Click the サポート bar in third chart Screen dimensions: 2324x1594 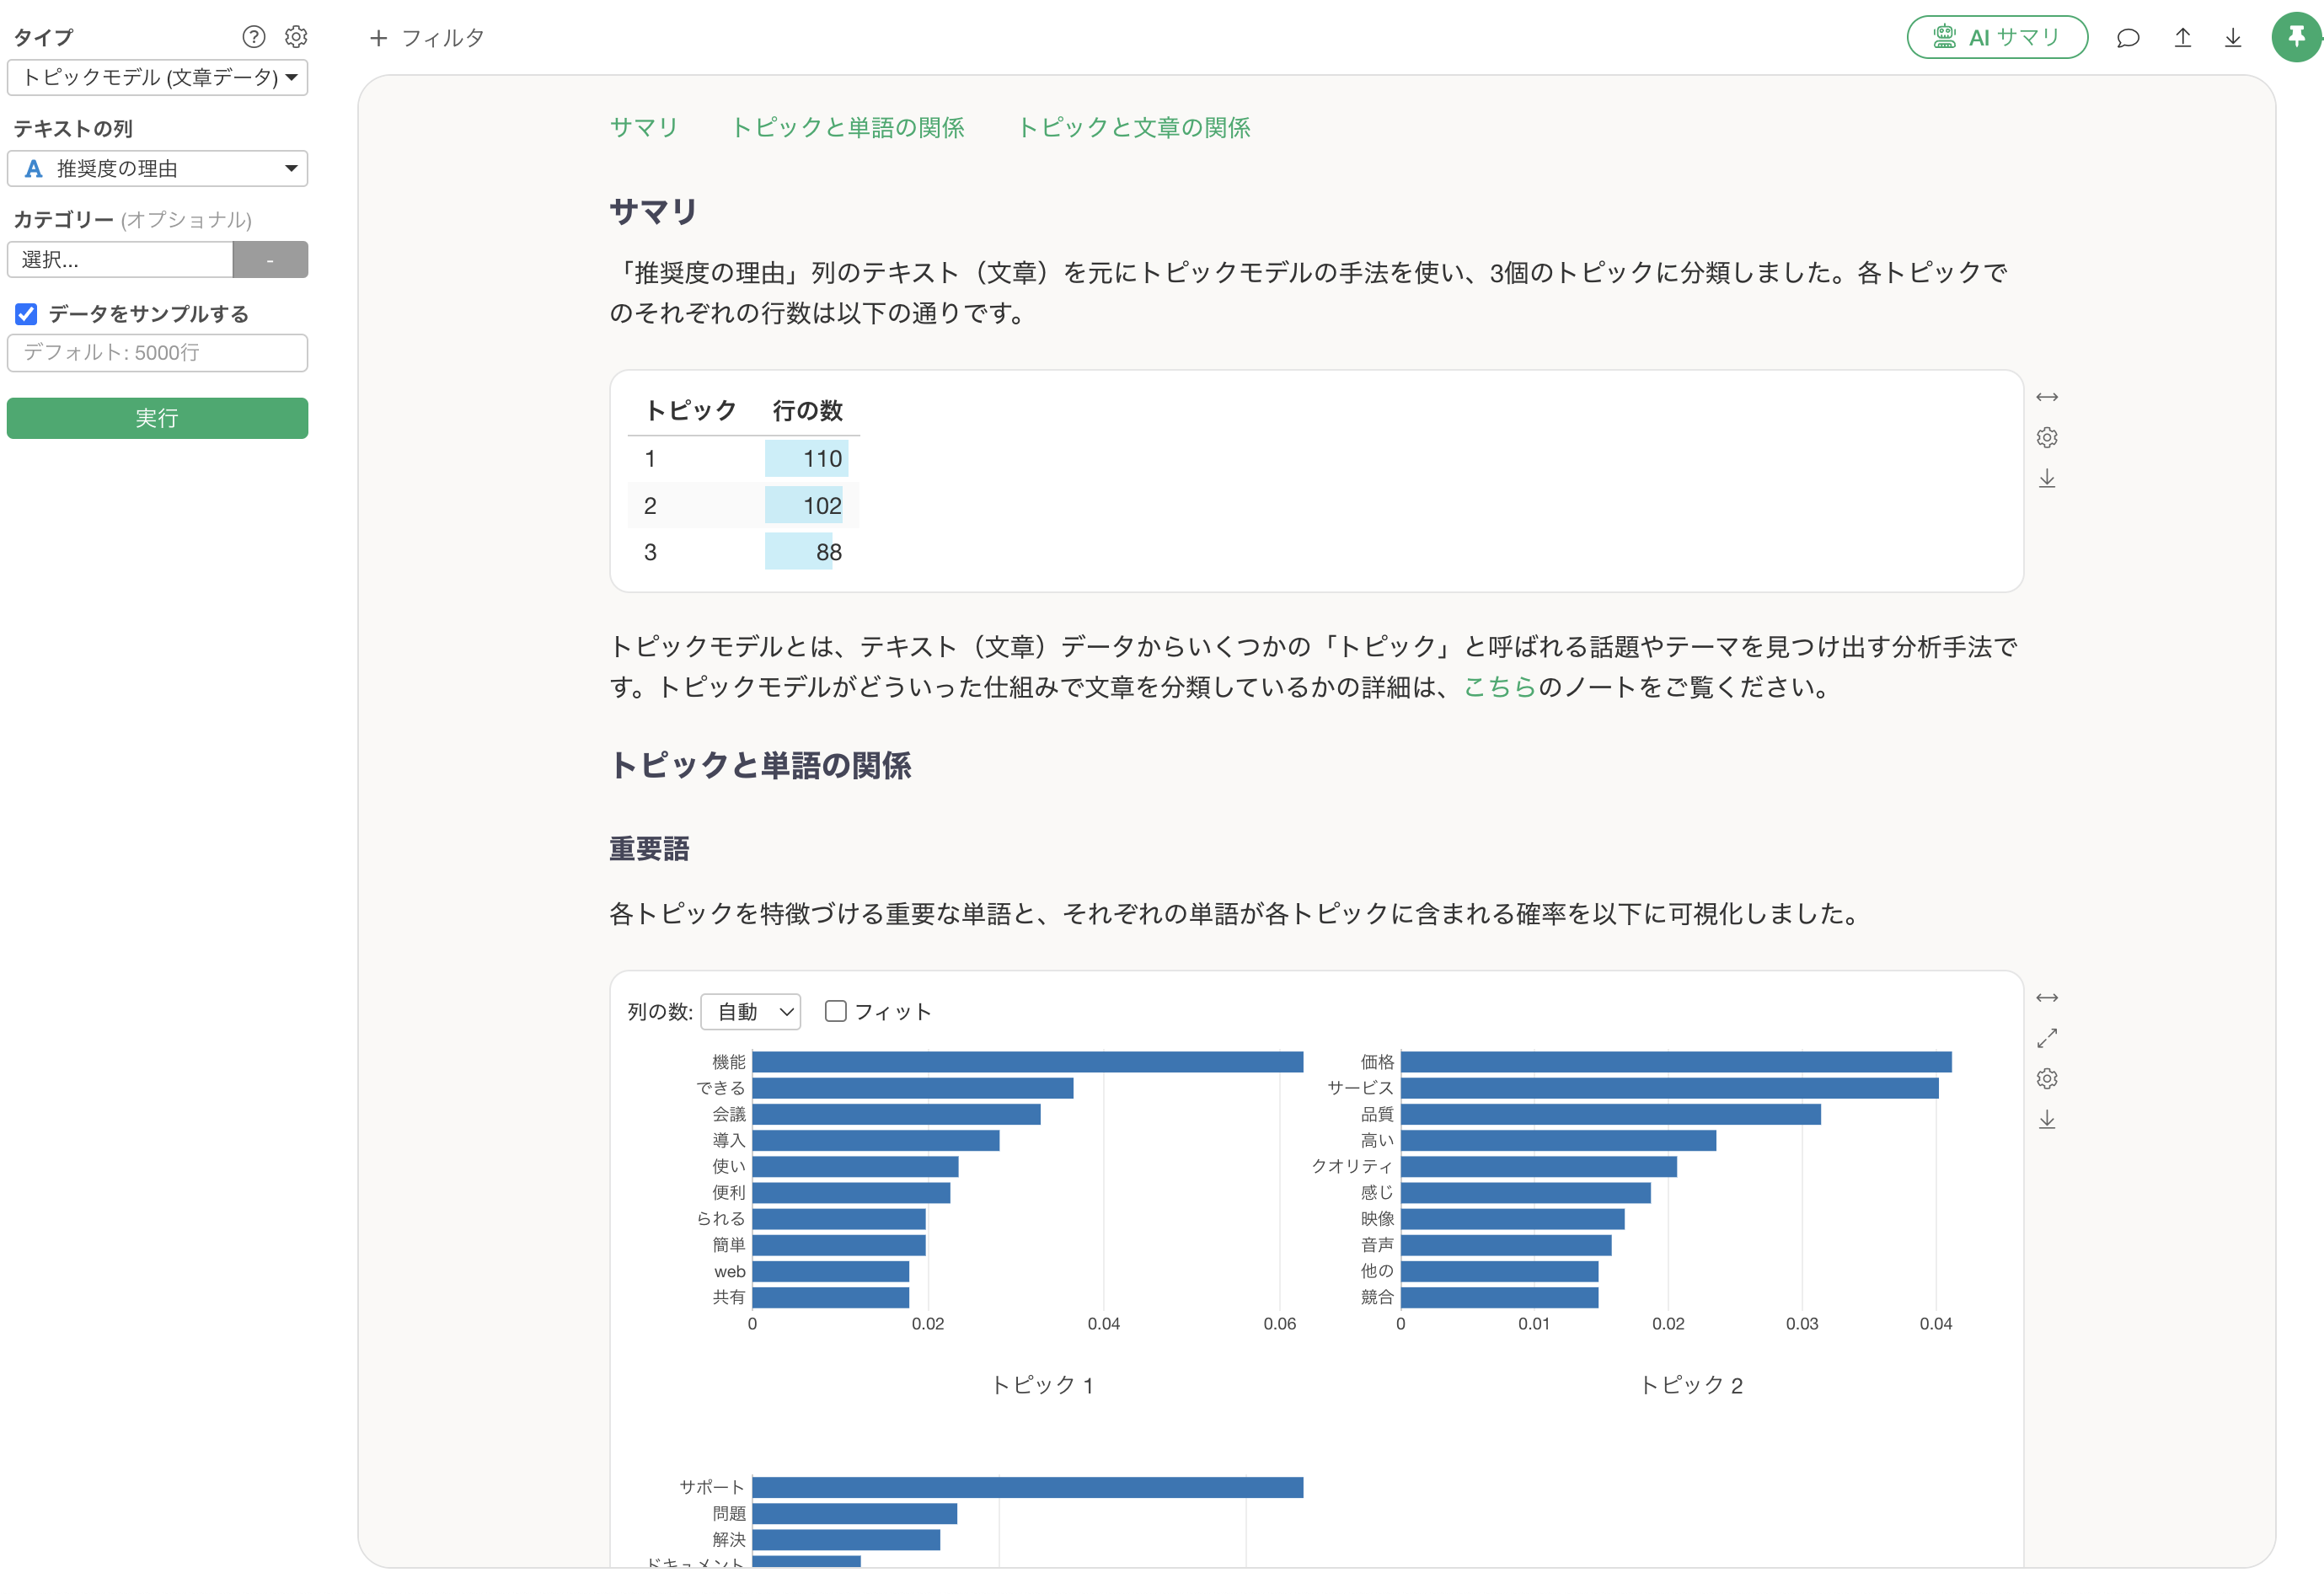(x=1028, y=1487)
